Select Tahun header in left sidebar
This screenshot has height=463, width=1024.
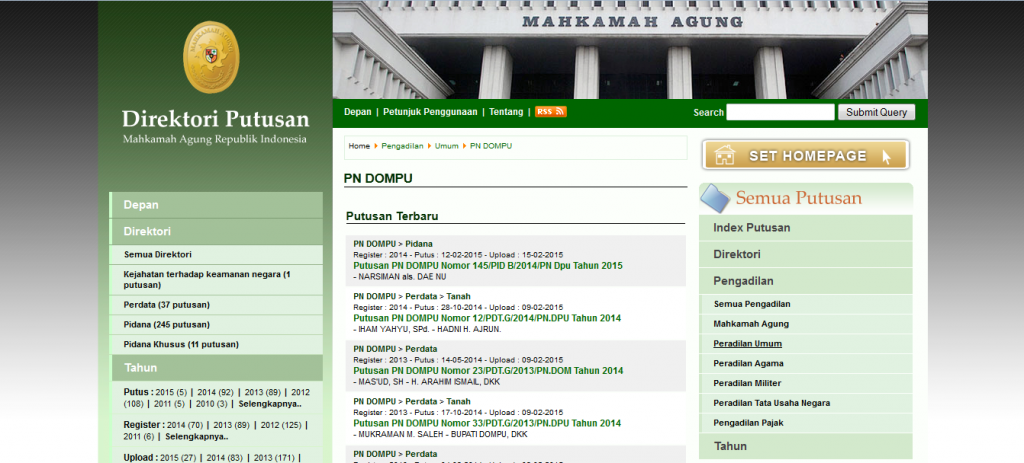(x=217, y=368)
